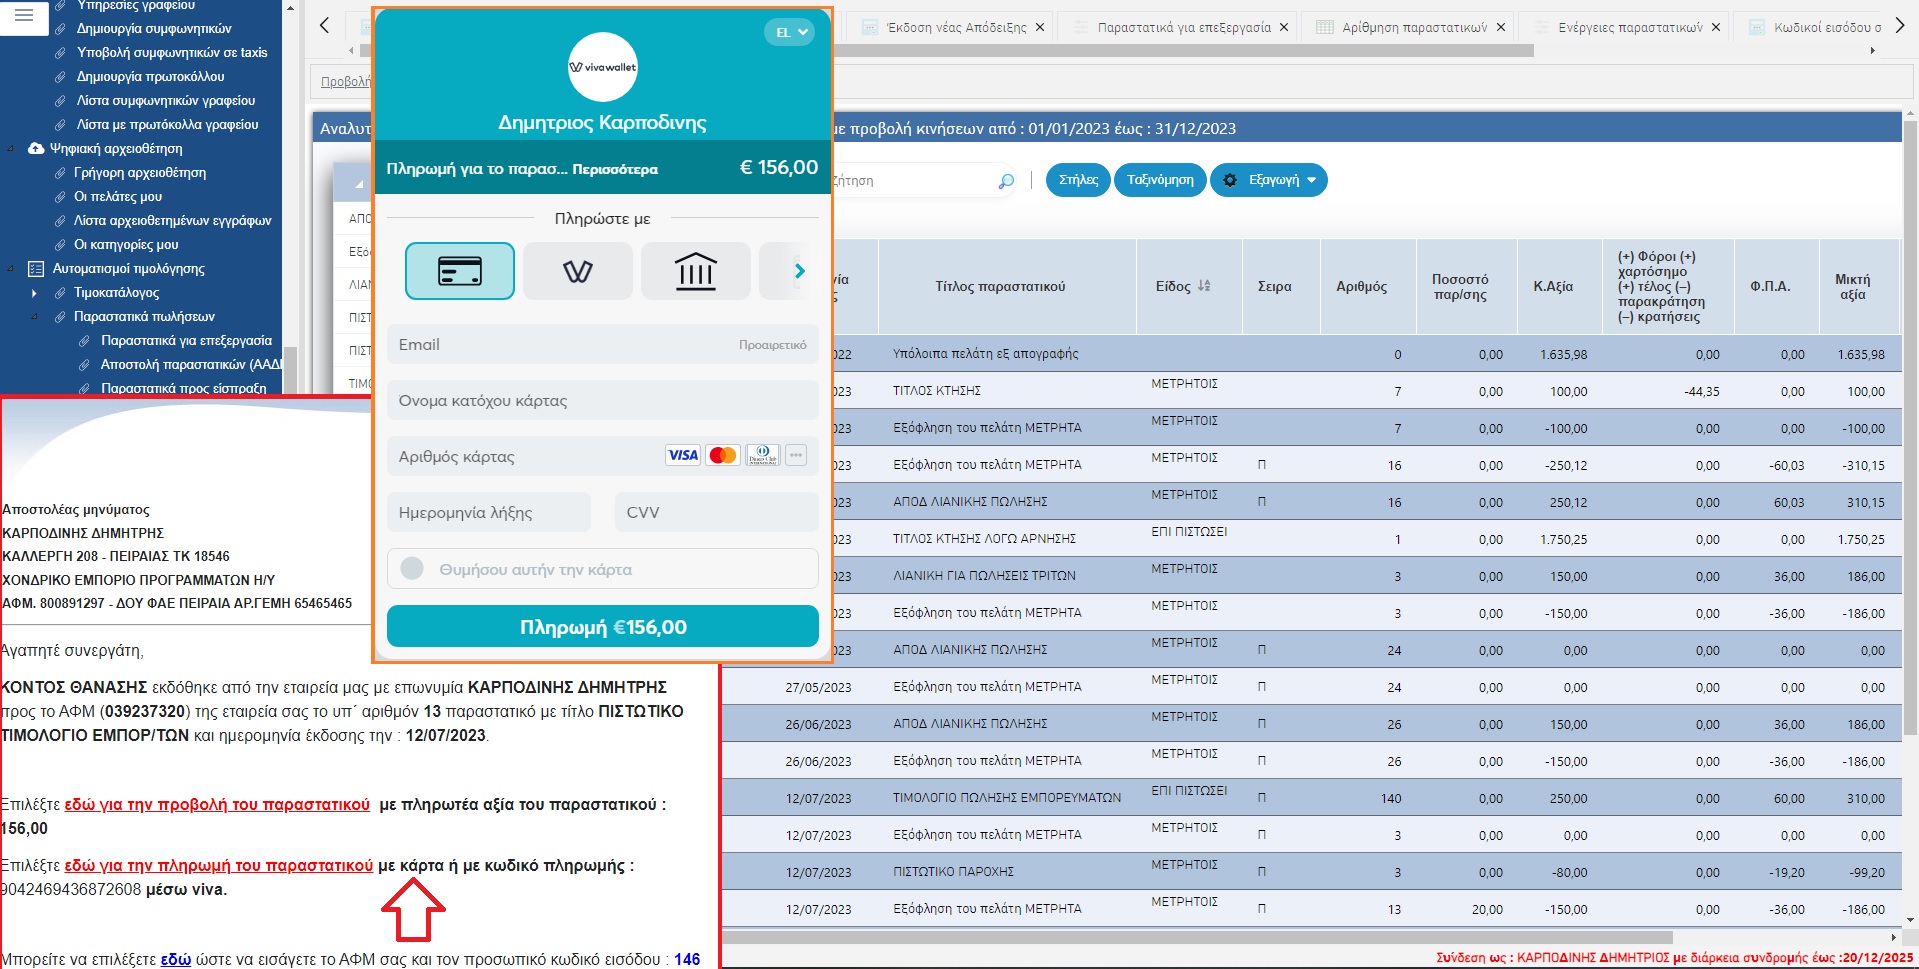Click the Viva Wallet logo circle

[x=602, y=67]
